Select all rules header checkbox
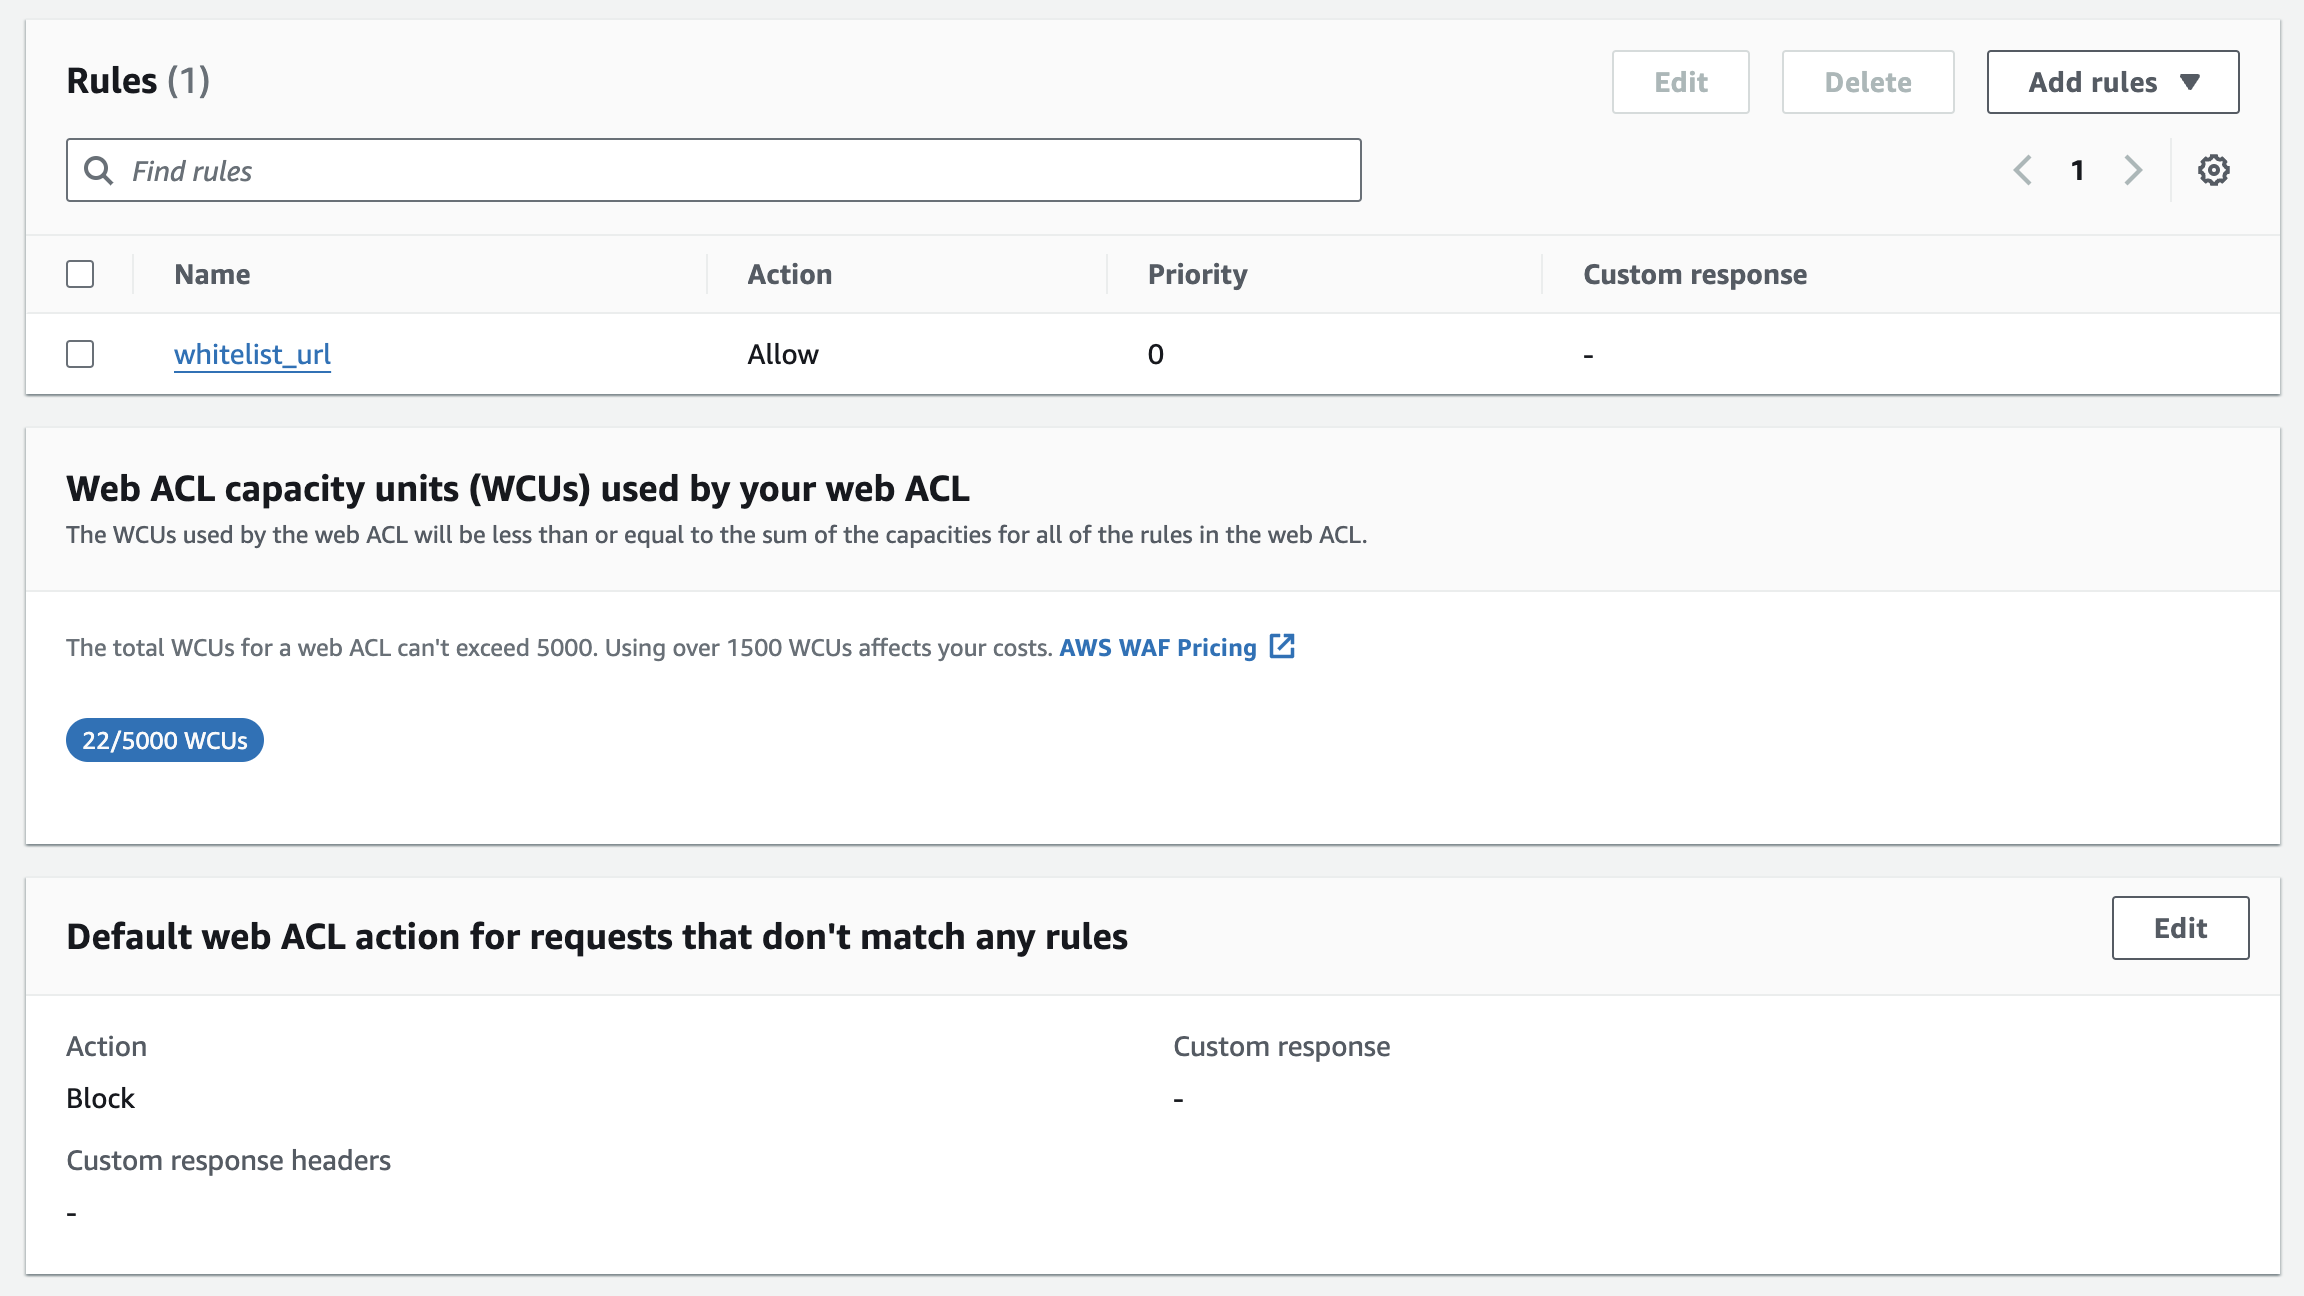This screenshot has width=2304, height=1296. pos(80,274)
